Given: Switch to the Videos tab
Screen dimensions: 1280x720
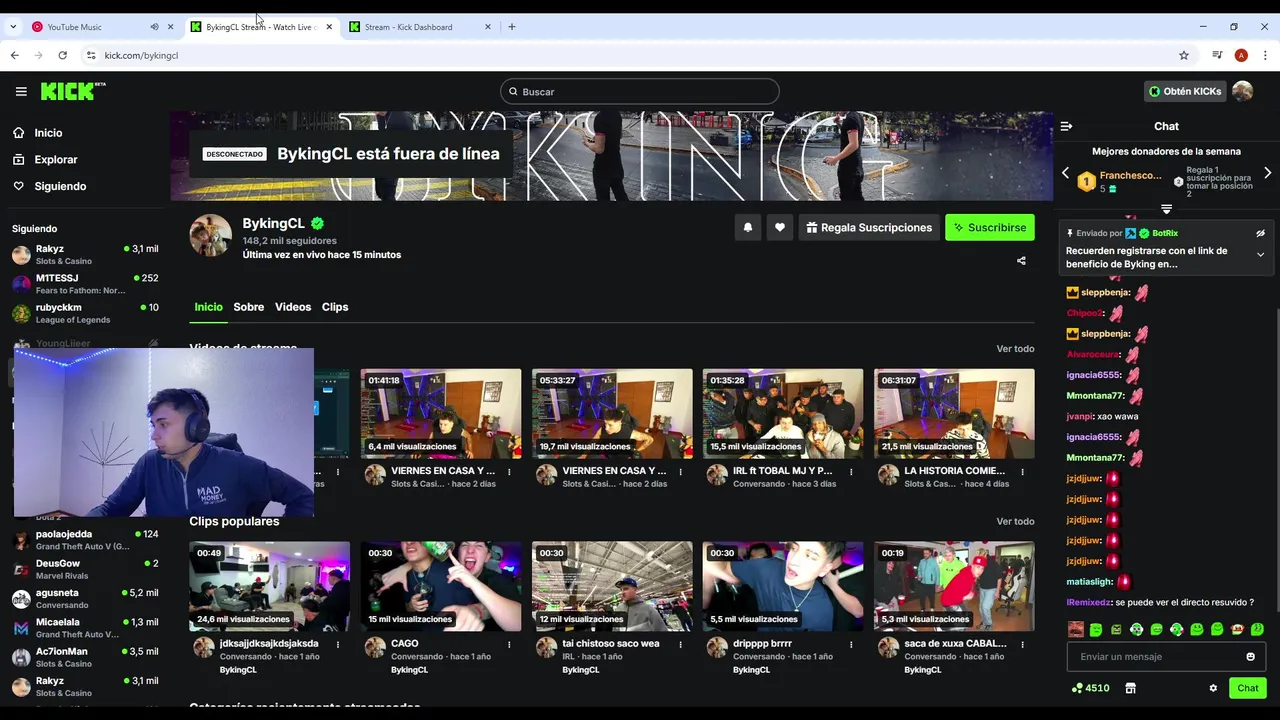Looking at the screenshot, I should coord(293,307).
